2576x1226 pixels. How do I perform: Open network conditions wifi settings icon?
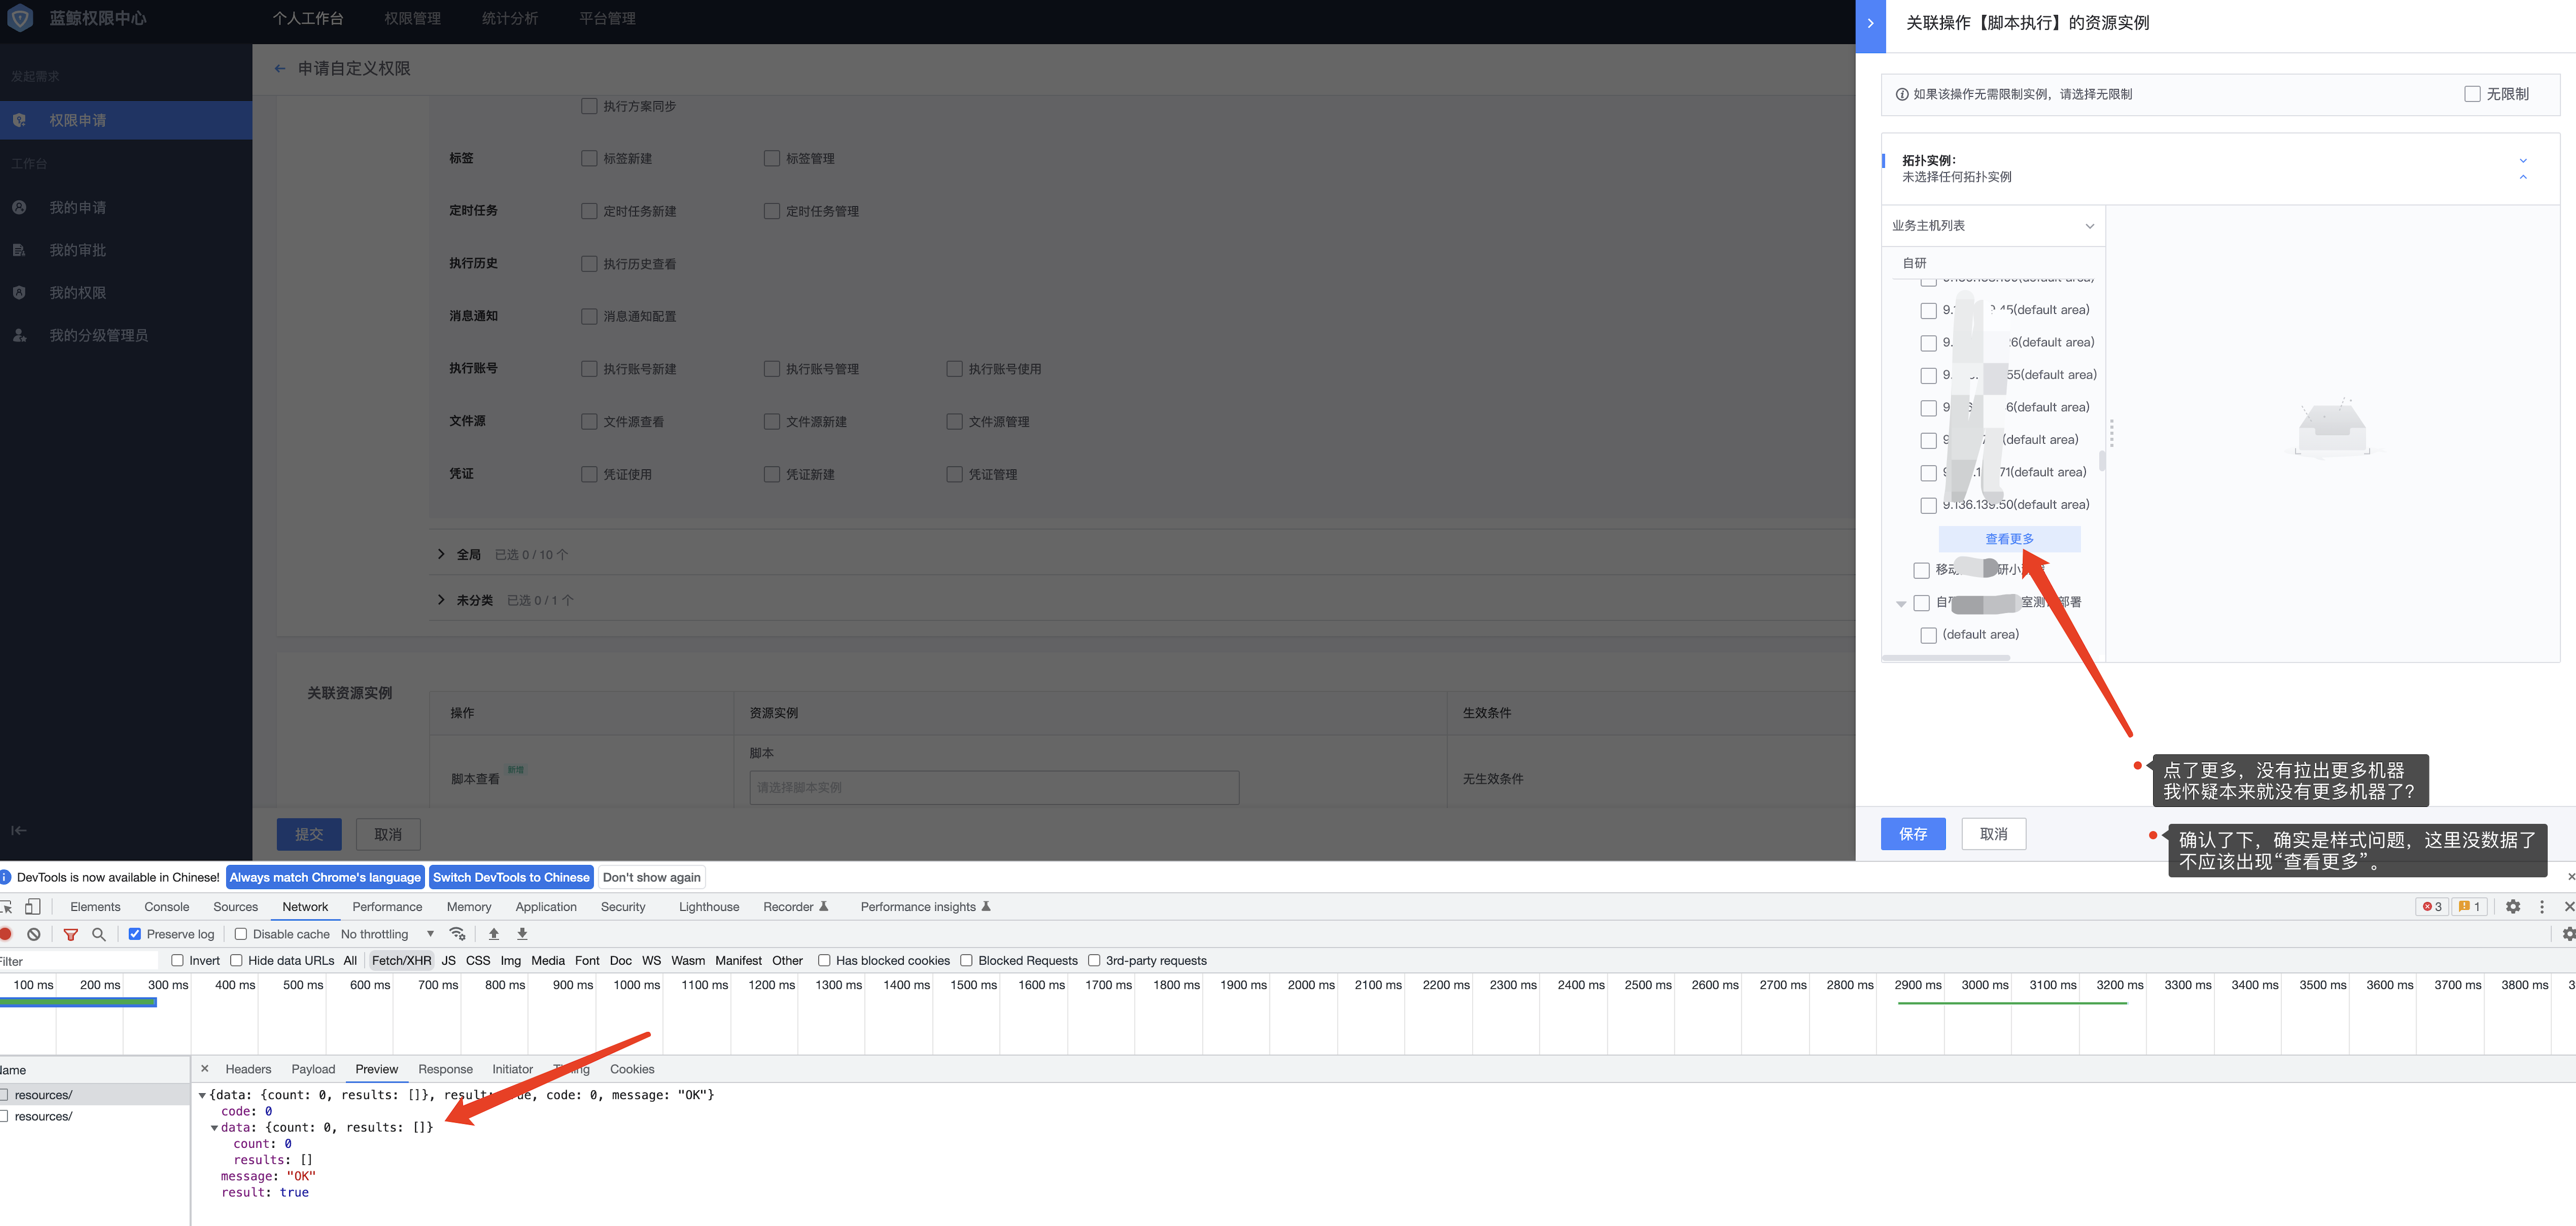coord(458,934)
